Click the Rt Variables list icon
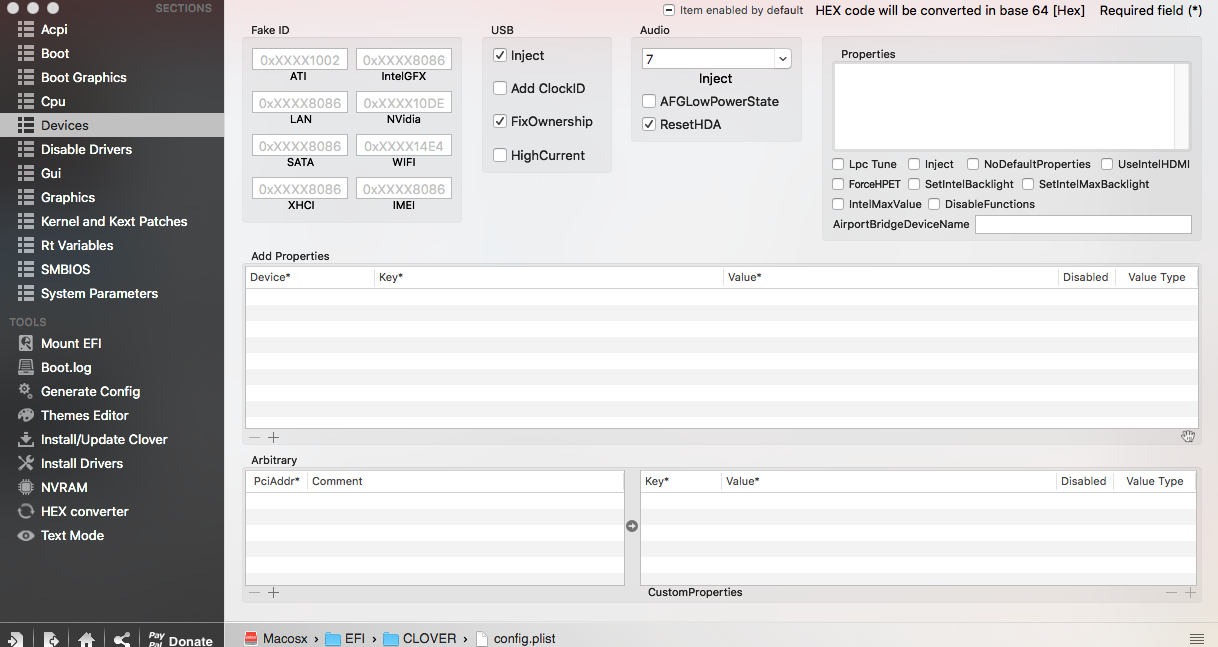The height and width of the screenshot is (647, 1218). (x=26, y=246)
